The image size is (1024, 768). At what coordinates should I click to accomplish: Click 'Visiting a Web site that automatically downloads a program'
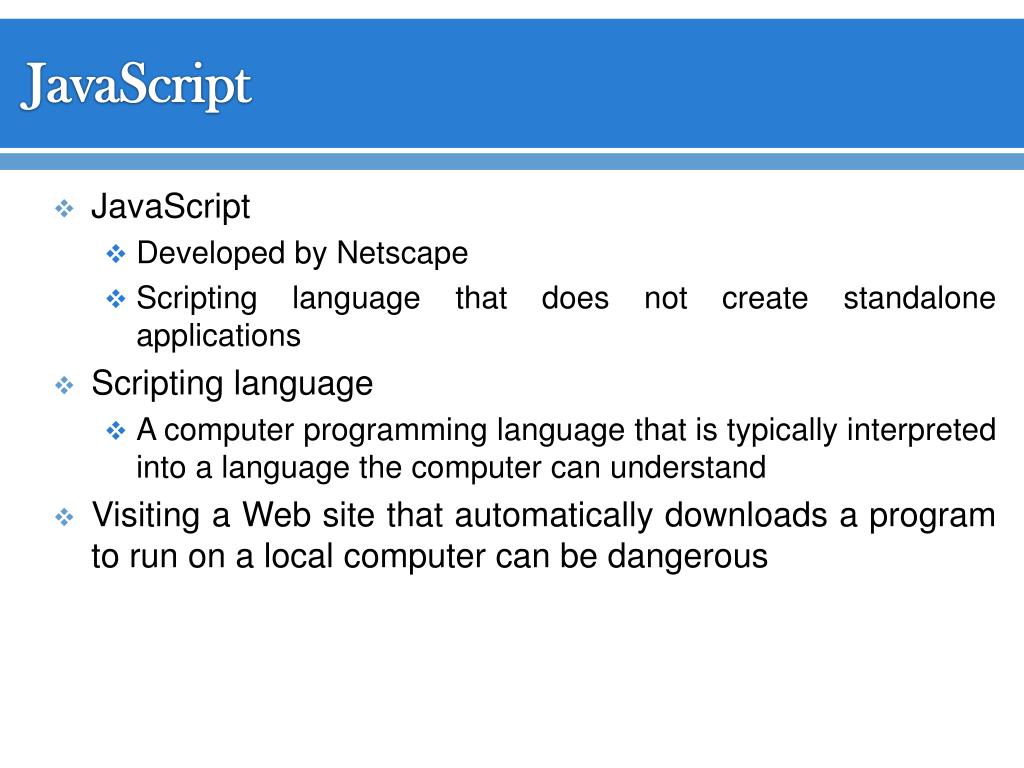click(543, 515)
